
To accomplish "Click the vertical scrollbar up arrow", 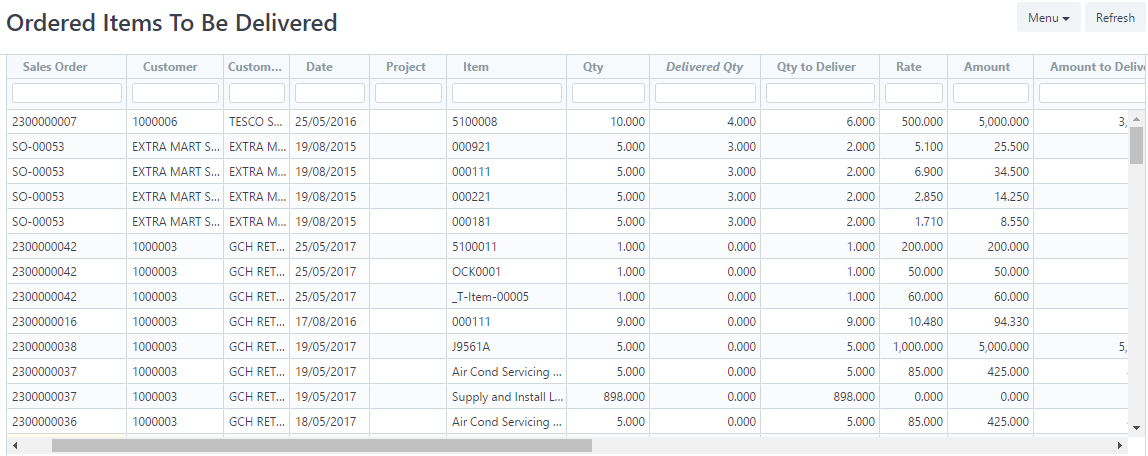I will [x=1136, y=118].
